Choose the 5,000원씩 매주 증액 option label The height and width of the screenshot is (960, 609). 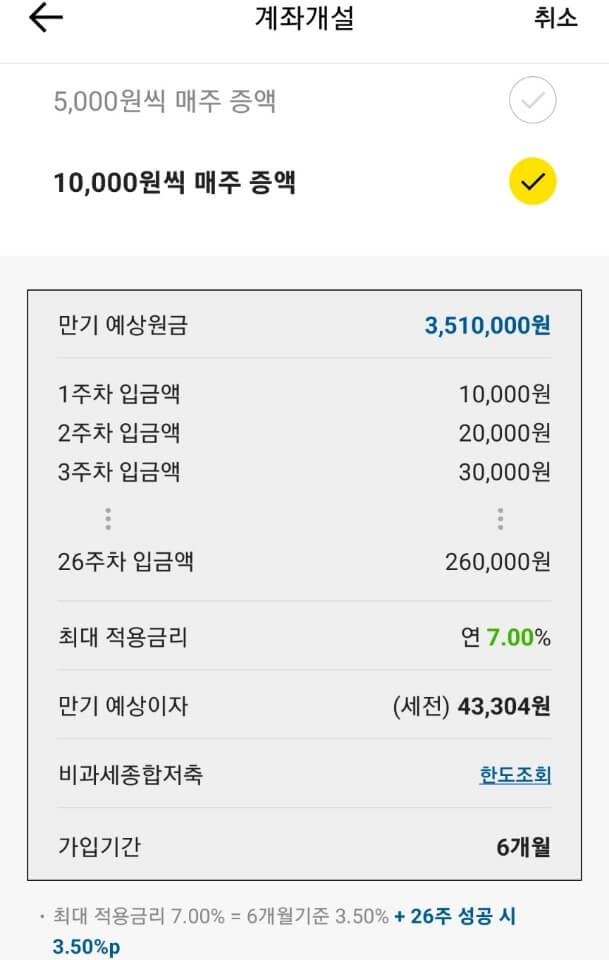pos(165,101)
